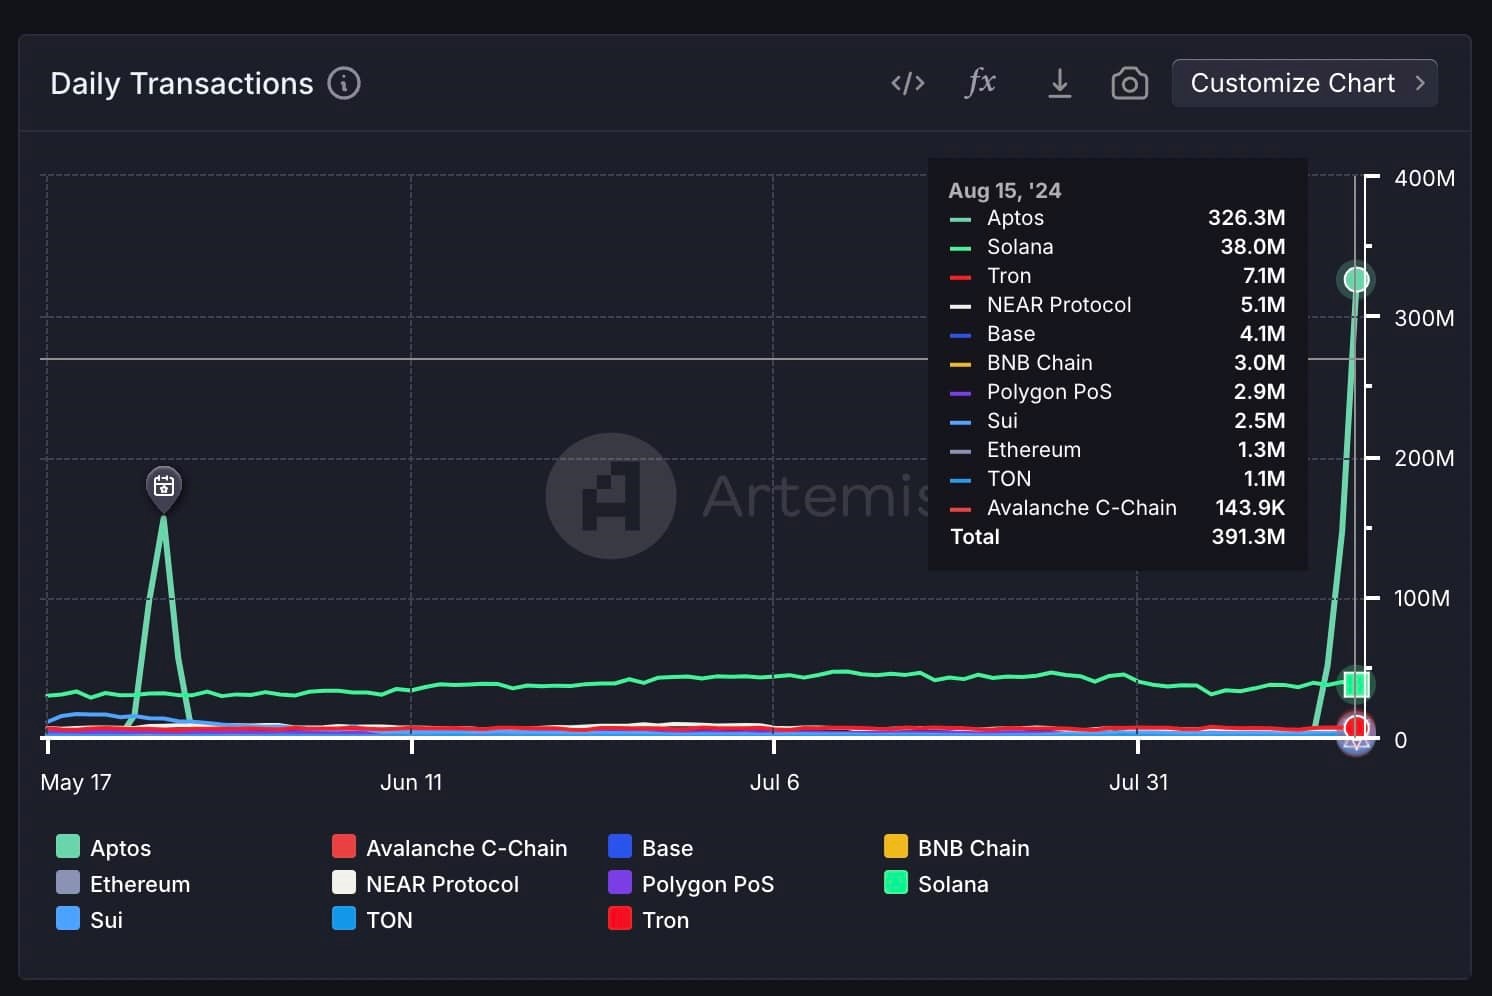Click the Jun 11 axis label
Viewport: 1492px width, 996px height.
pos(411,782)
